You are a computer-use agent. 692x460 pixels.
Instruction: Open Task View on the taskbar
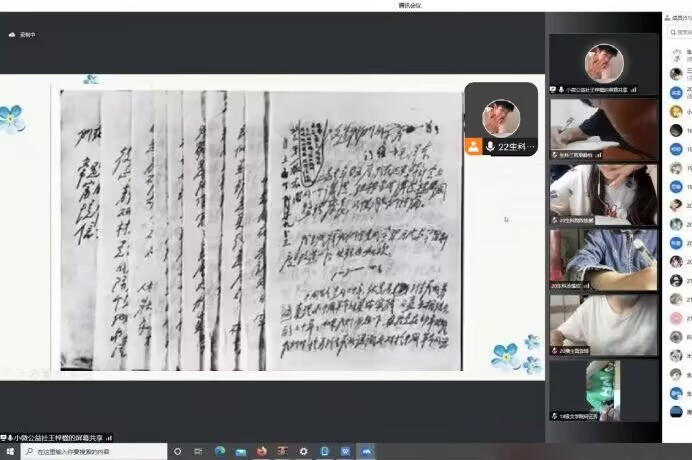tap(199, 452)
